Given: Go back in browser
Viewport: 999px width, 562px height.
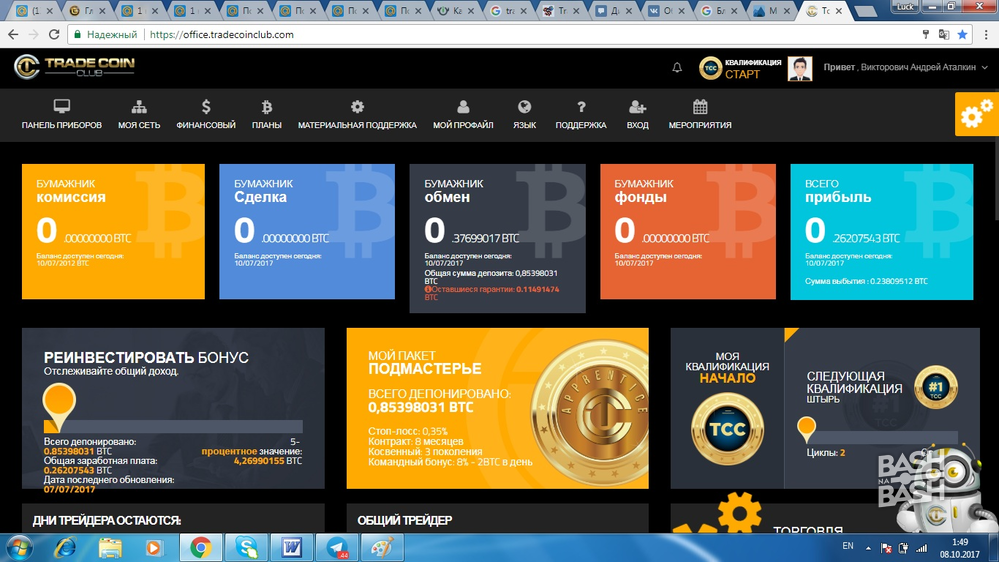Looking at the screenshot, I should pyautogui.click(x=13, y=34).
